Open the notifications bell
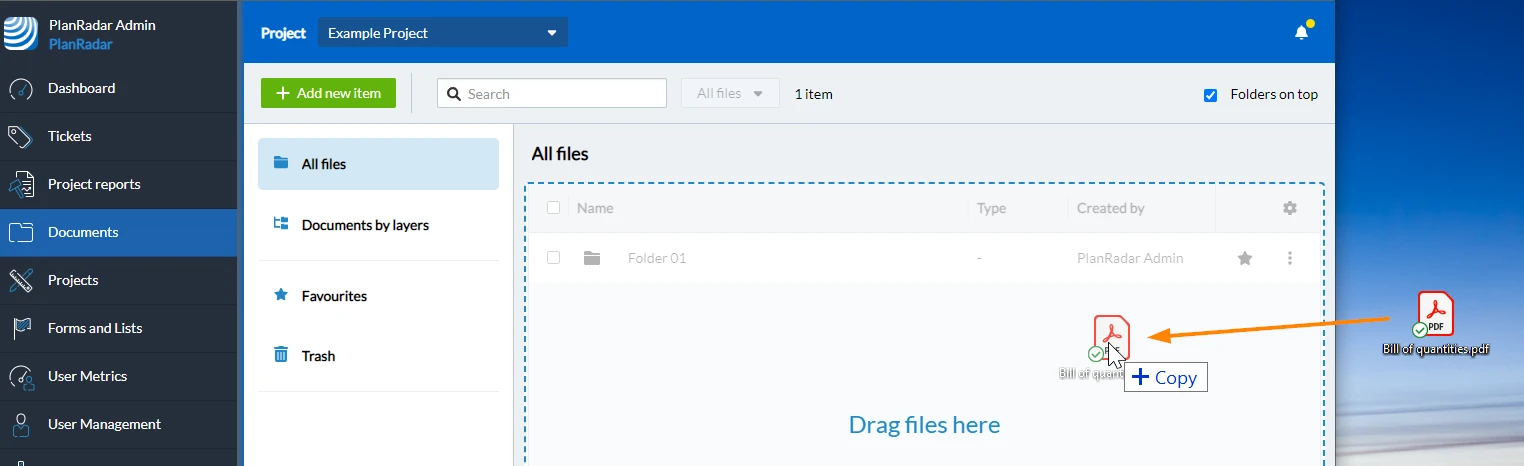Image resolution: width=1524 pixels, height=466 pixels. 1301,32
